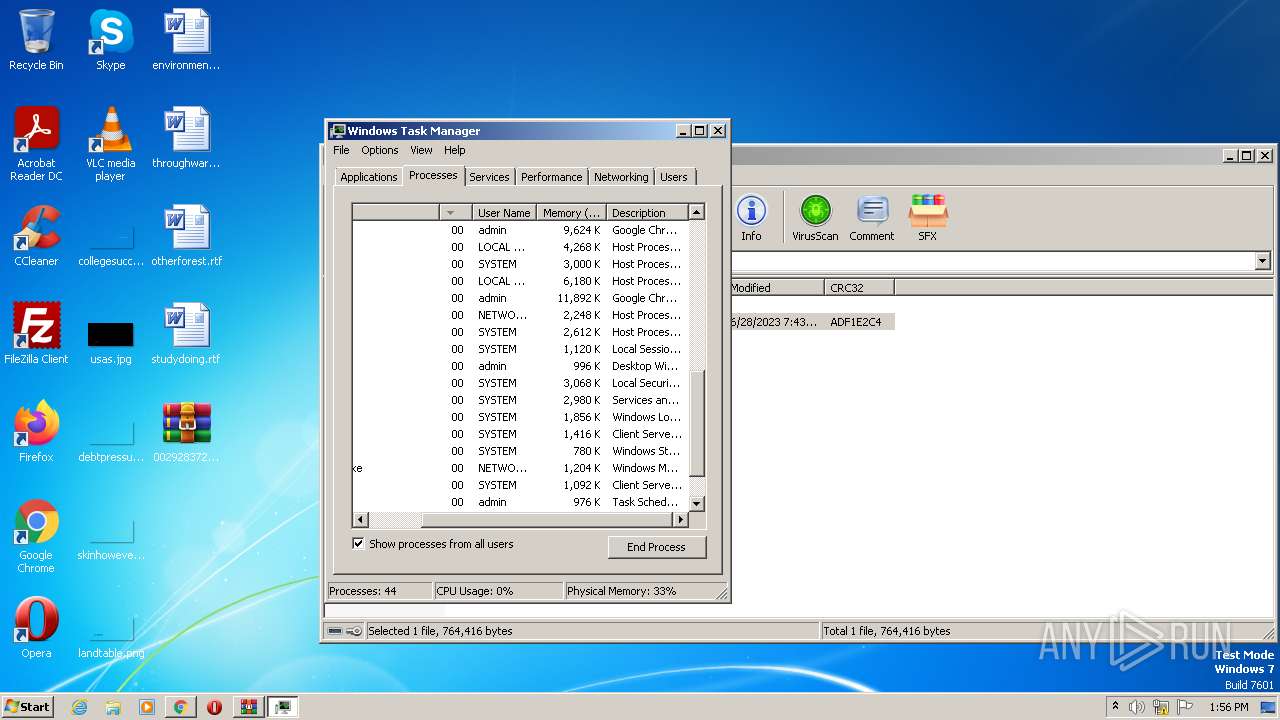Click End Process button
The width and height of the screenshot is (1280, 720).
click(x=656, y=547)
